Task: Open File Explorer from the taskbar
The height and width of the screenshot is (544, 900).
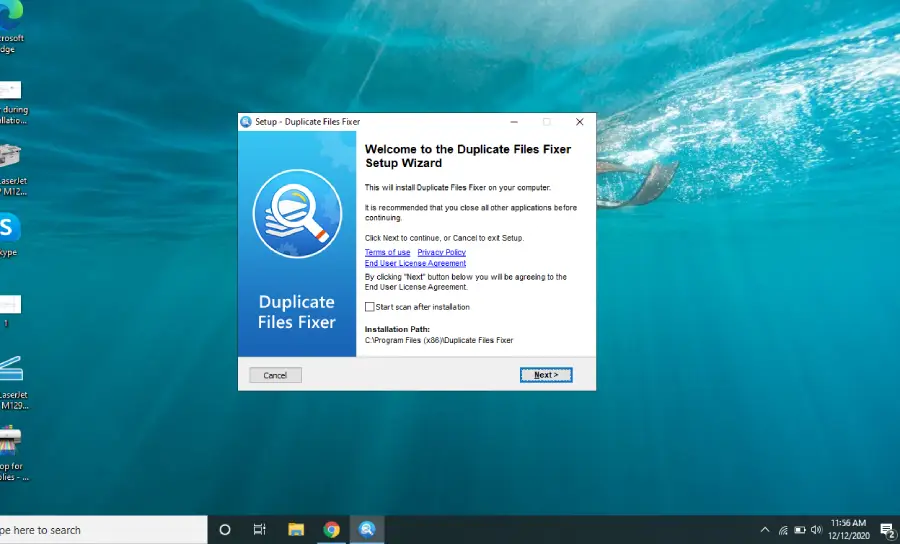Action: (296, 529)
